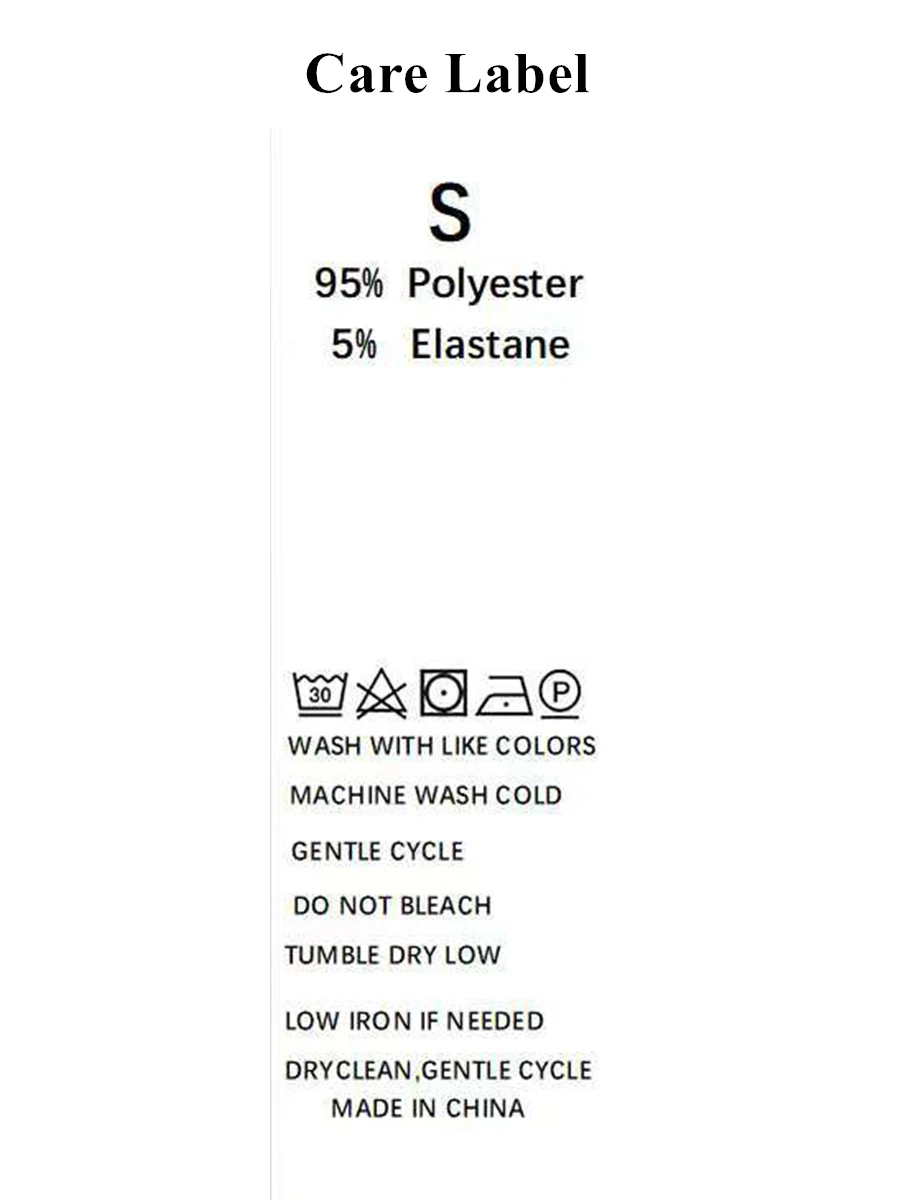The image size is (900, 1200).
Task: Click the do-not-bleach crossed triangle symbol
Action: pyautogui.click(x=381, y=693)
